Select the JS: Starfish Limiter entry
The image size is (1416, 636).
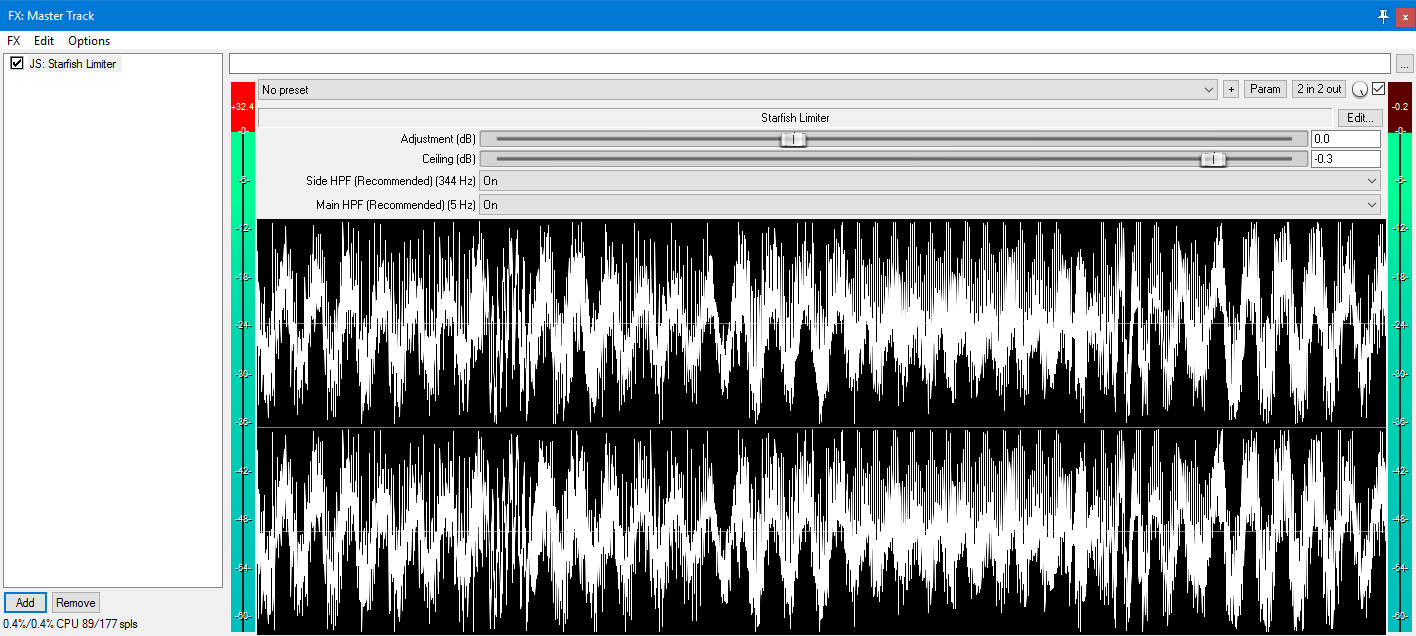pyautogui.click(x=73, y=64)
